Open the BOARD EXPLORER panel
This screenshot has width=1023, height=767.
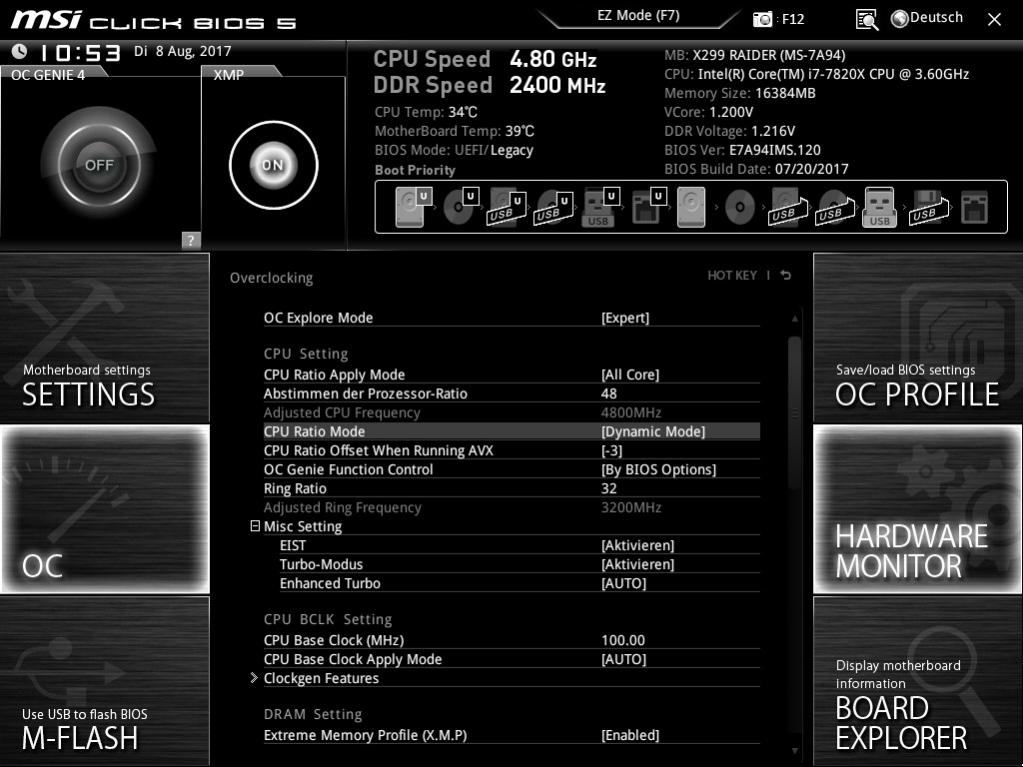[x=918, y=680]
